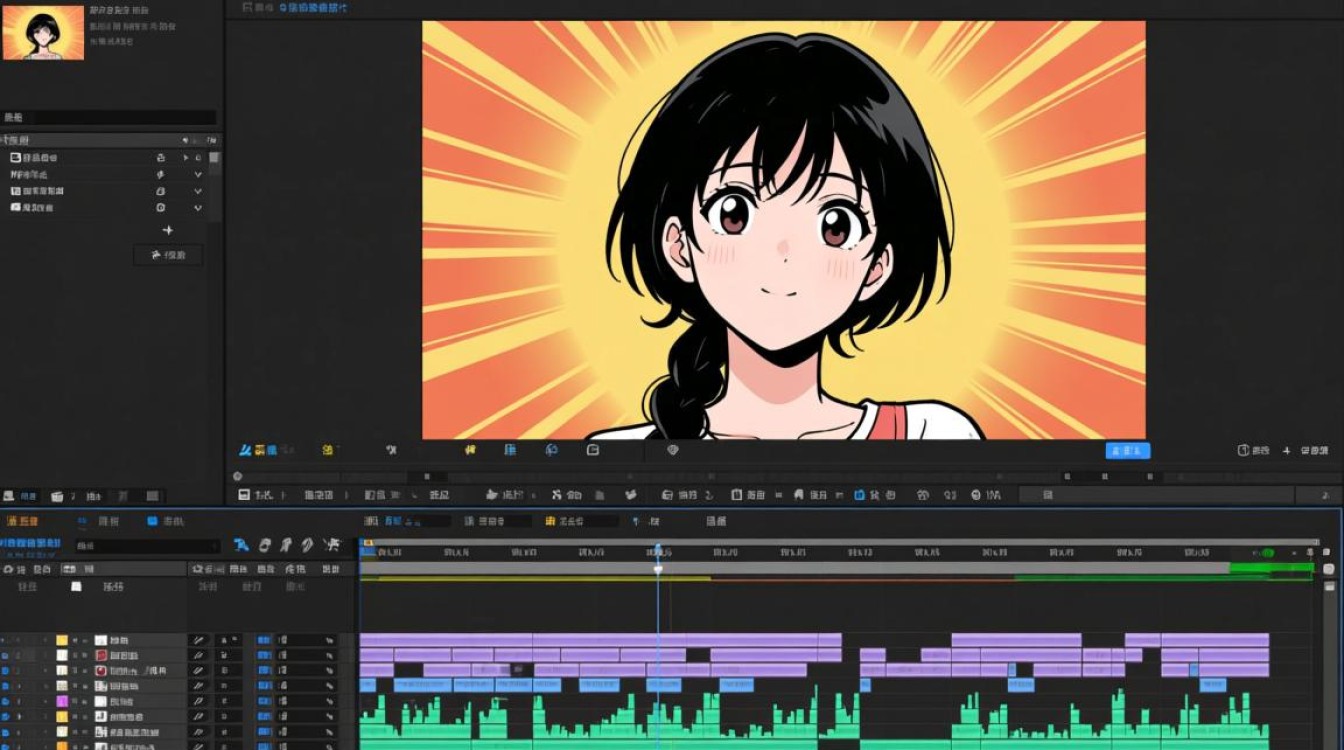Click the outlined button under the project plus icon
Screen dimensions: 1344x750
[x=168, y=255]
